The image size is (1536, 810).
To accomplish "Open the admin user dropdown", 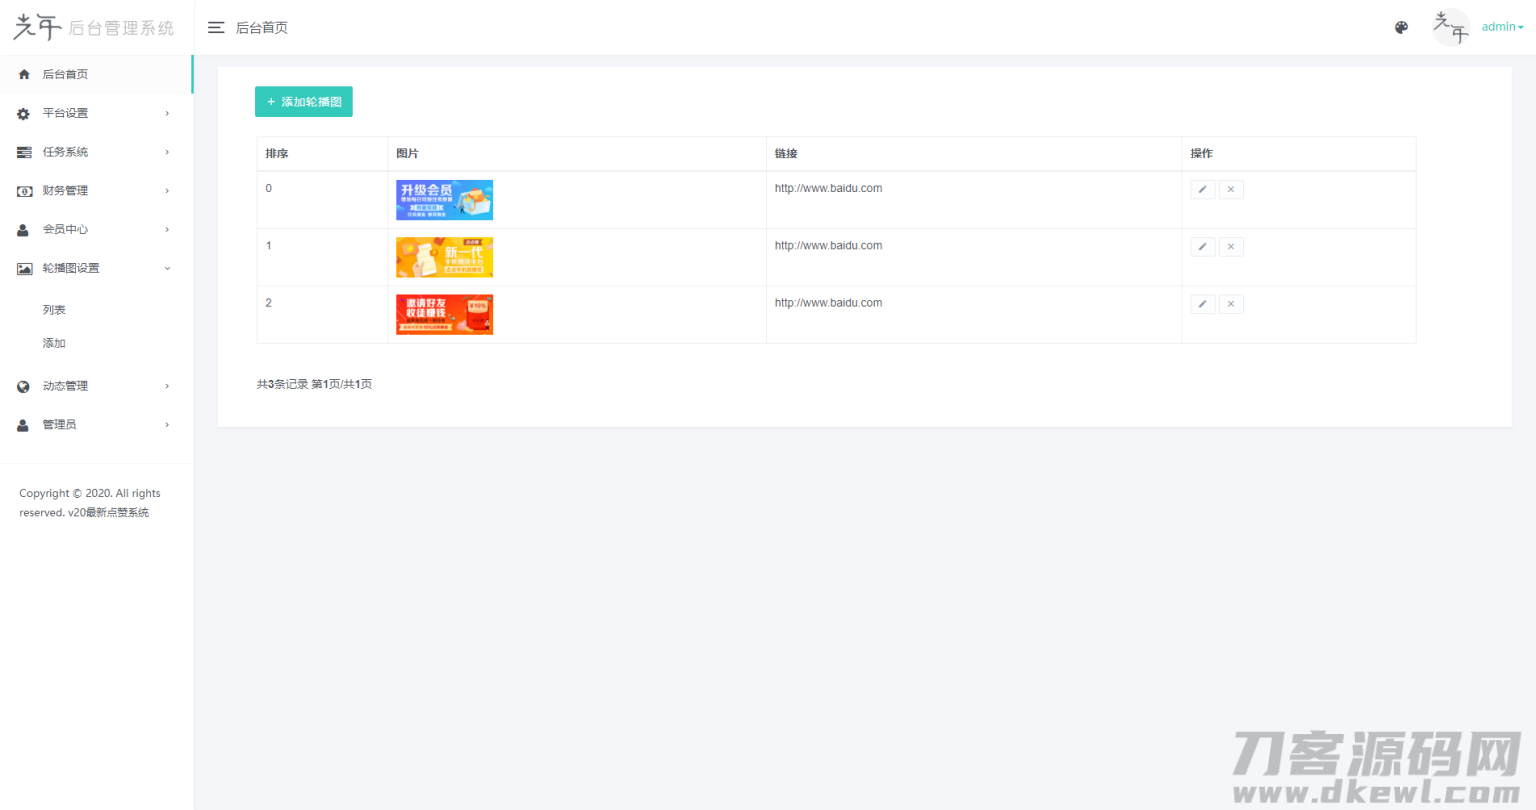I will coord(1502,27).
